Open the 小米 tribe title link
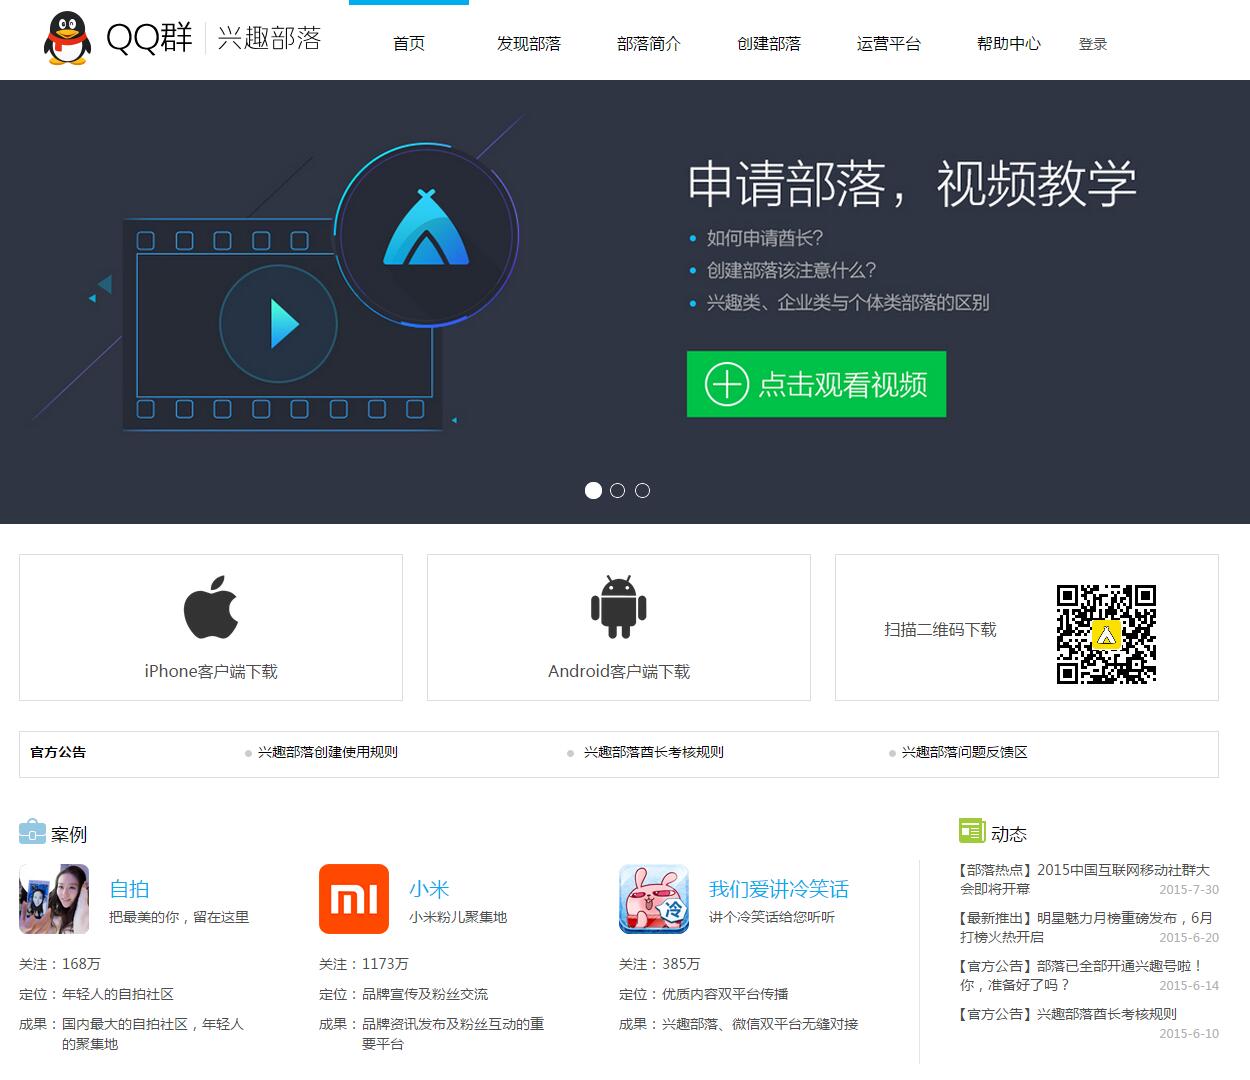This screenshot has width=1250, height=1080. pyautogui.click(x=429, y=888)
